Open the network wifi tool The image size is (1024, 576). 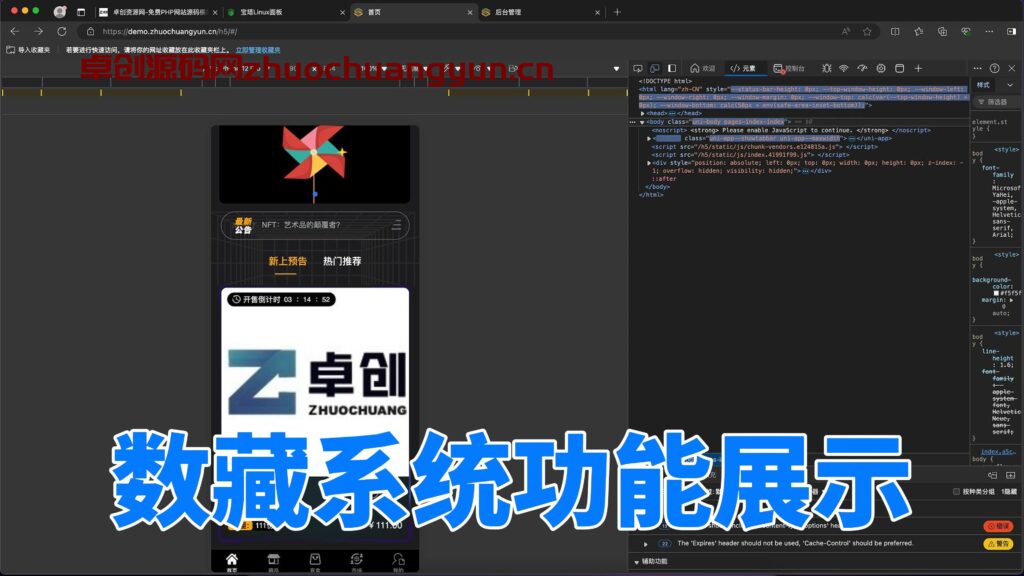coord(844,68)
